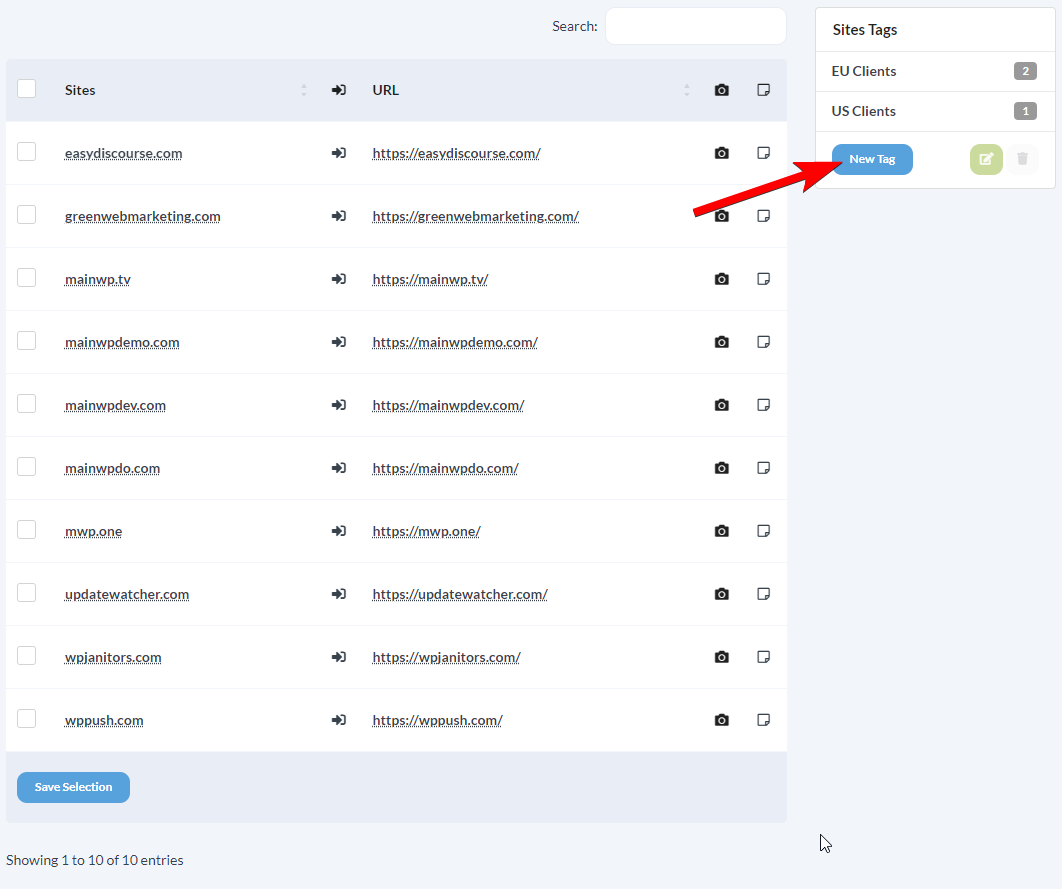Viewport: 1062px width, 889px height.
Task: Click the header notes column icon
Action: coord(763,90)
